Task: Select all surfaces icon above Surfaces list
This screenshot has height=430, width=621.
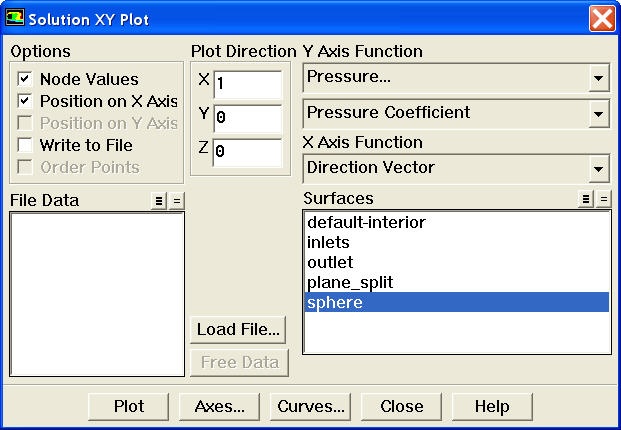Action: (x=586, y=199)
